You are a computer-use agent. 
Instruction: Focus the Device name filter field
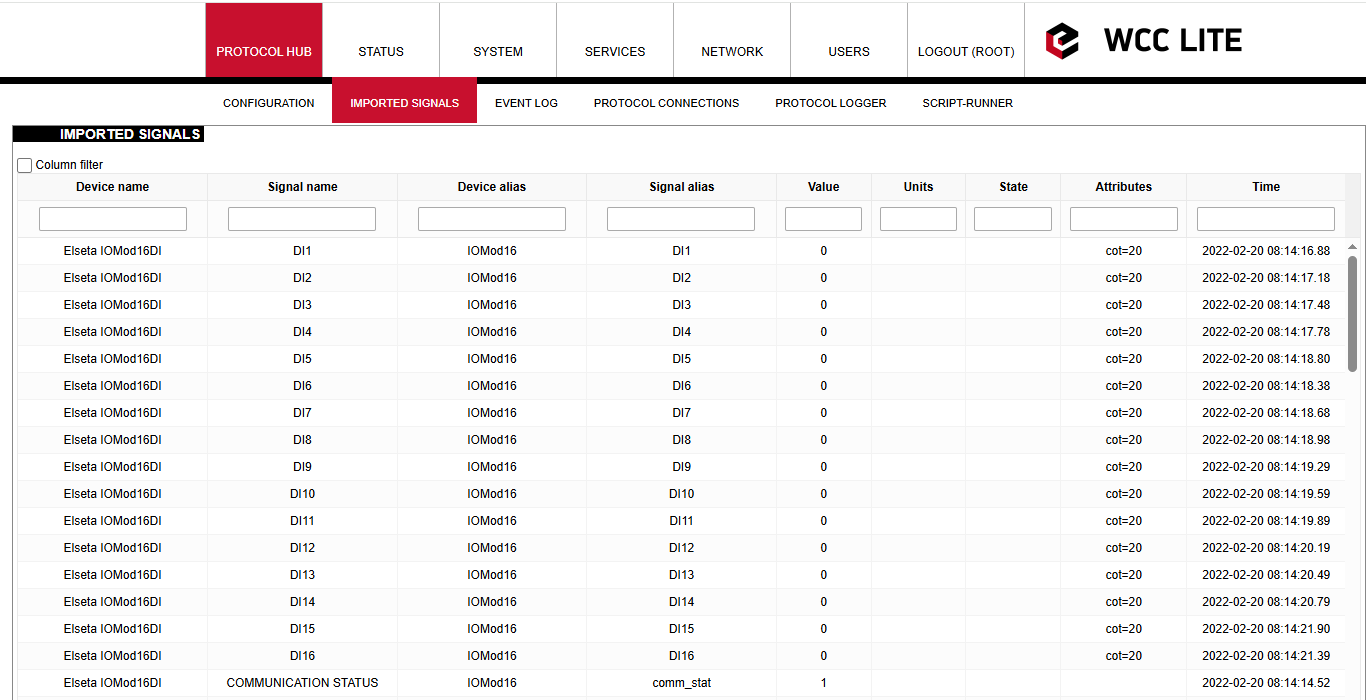[113, 219]
